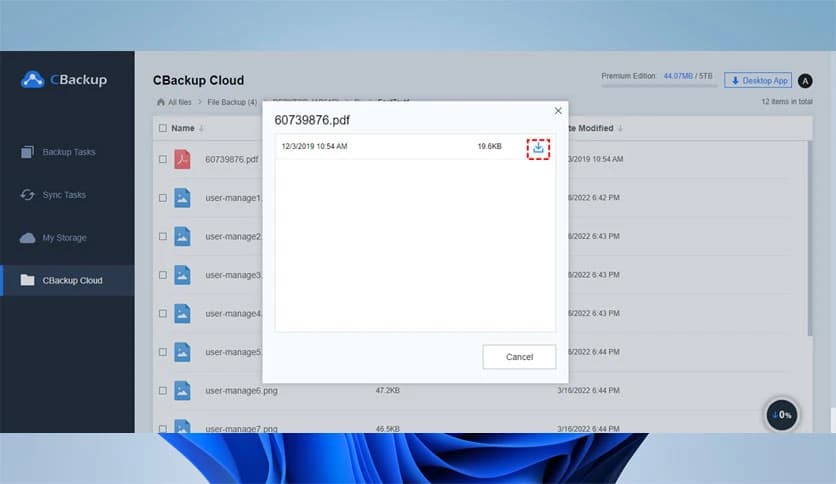Click the storage usage 44.07MB link
The height and width of the screenshot is (484, 836).
(678, 76)
